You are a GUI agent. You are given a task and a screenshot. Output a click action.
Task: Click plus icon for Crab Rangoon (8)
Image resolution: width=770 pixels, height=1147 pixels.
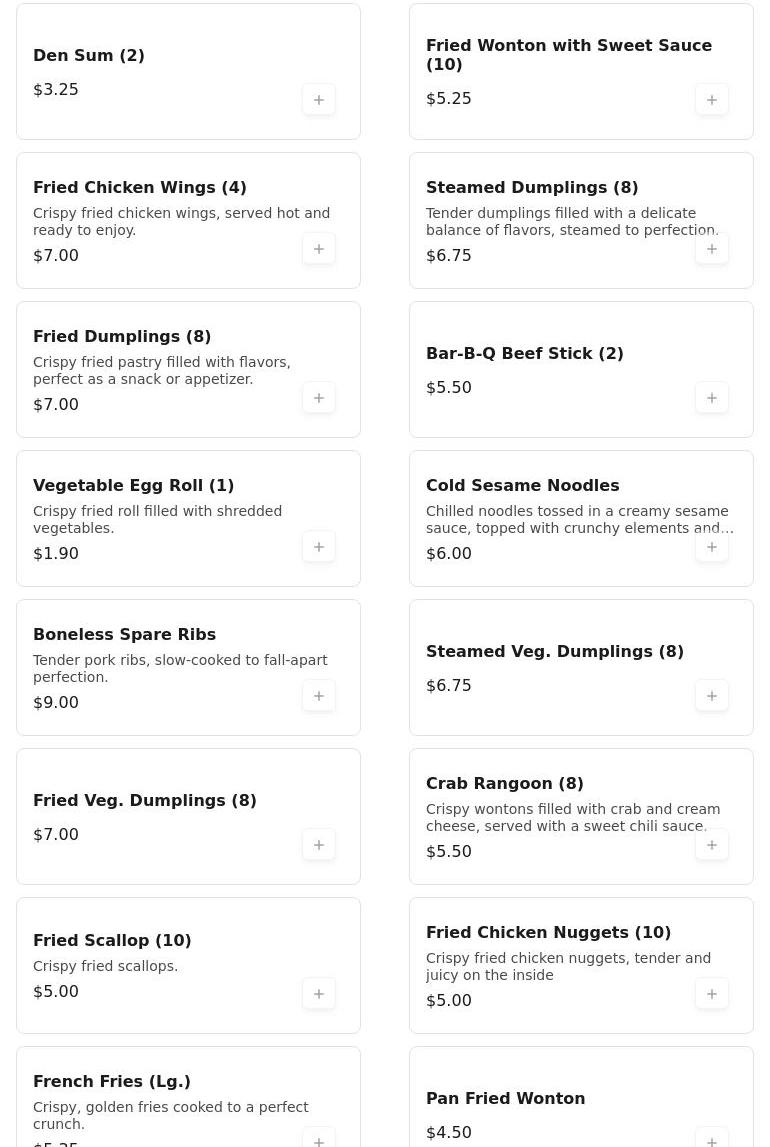pos(712,845)
